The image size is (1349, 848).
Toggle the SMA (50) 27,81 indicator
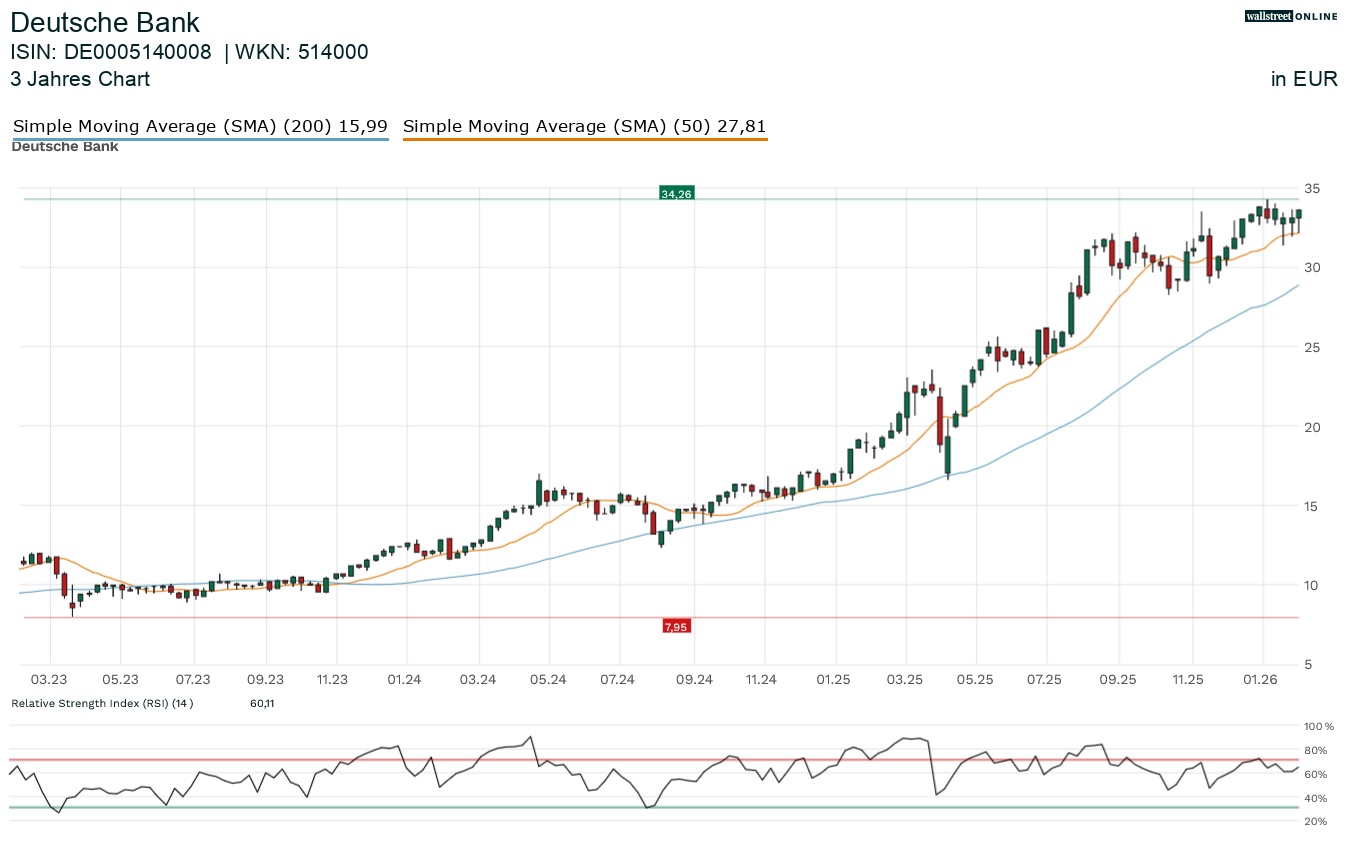click(584, 126)
